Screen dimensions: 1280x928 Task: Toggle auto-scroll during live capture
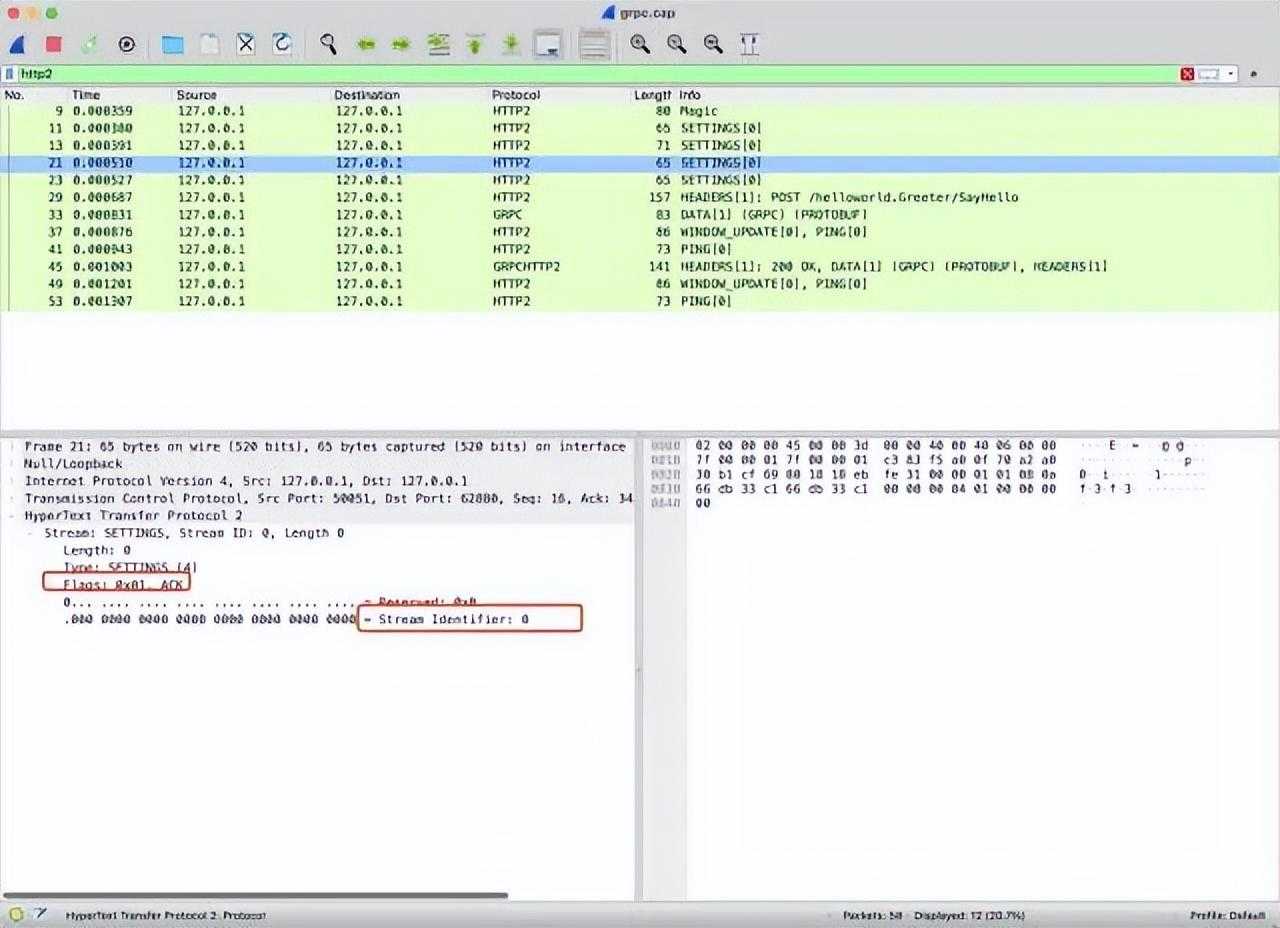pos(547,44)
